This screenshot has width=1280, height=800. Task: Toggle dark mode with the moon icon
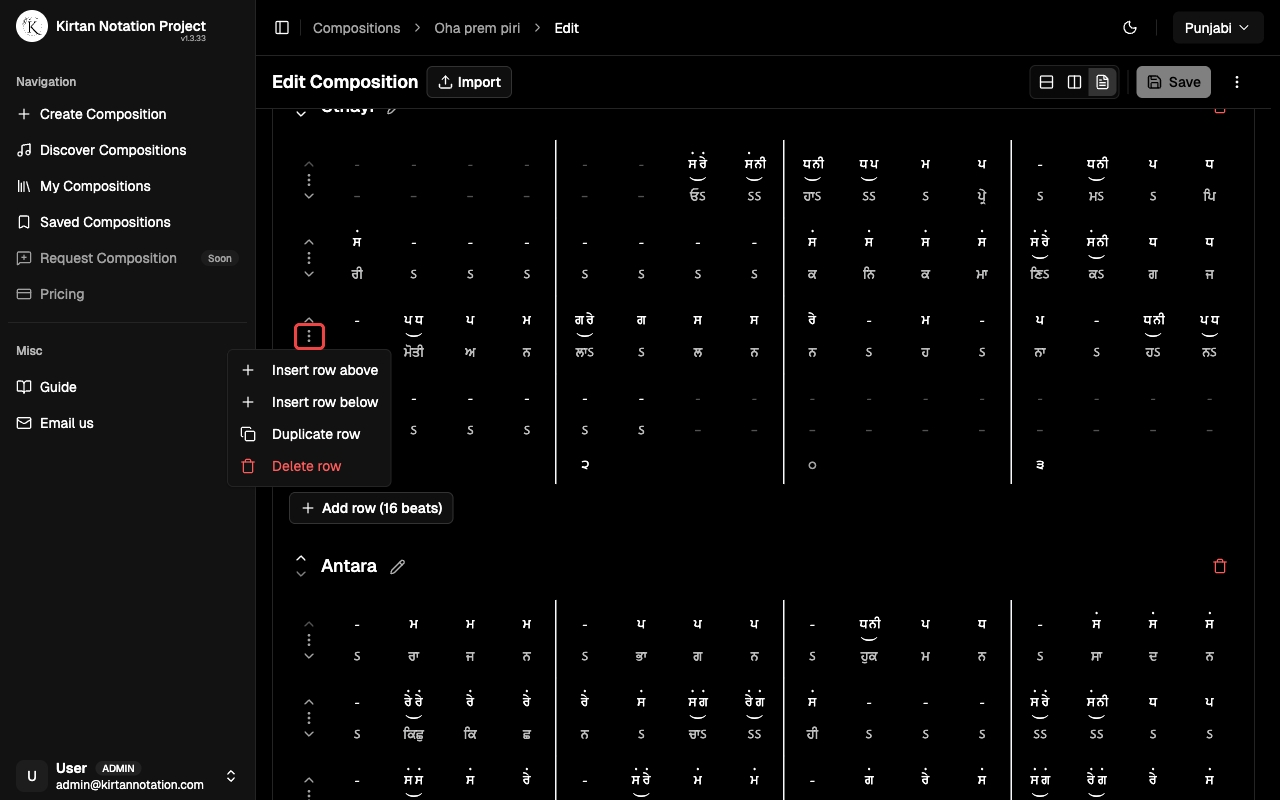1130,28
